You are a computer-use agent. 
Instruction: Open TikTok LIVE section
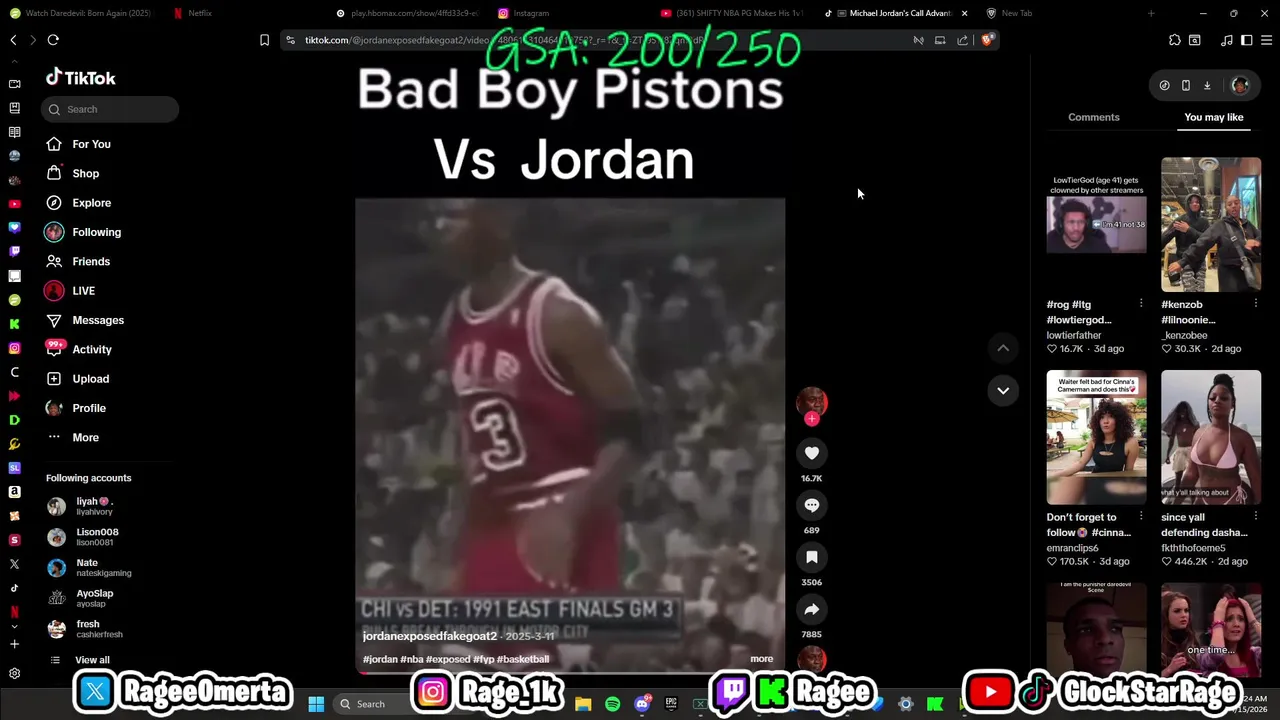pos(83,291)
